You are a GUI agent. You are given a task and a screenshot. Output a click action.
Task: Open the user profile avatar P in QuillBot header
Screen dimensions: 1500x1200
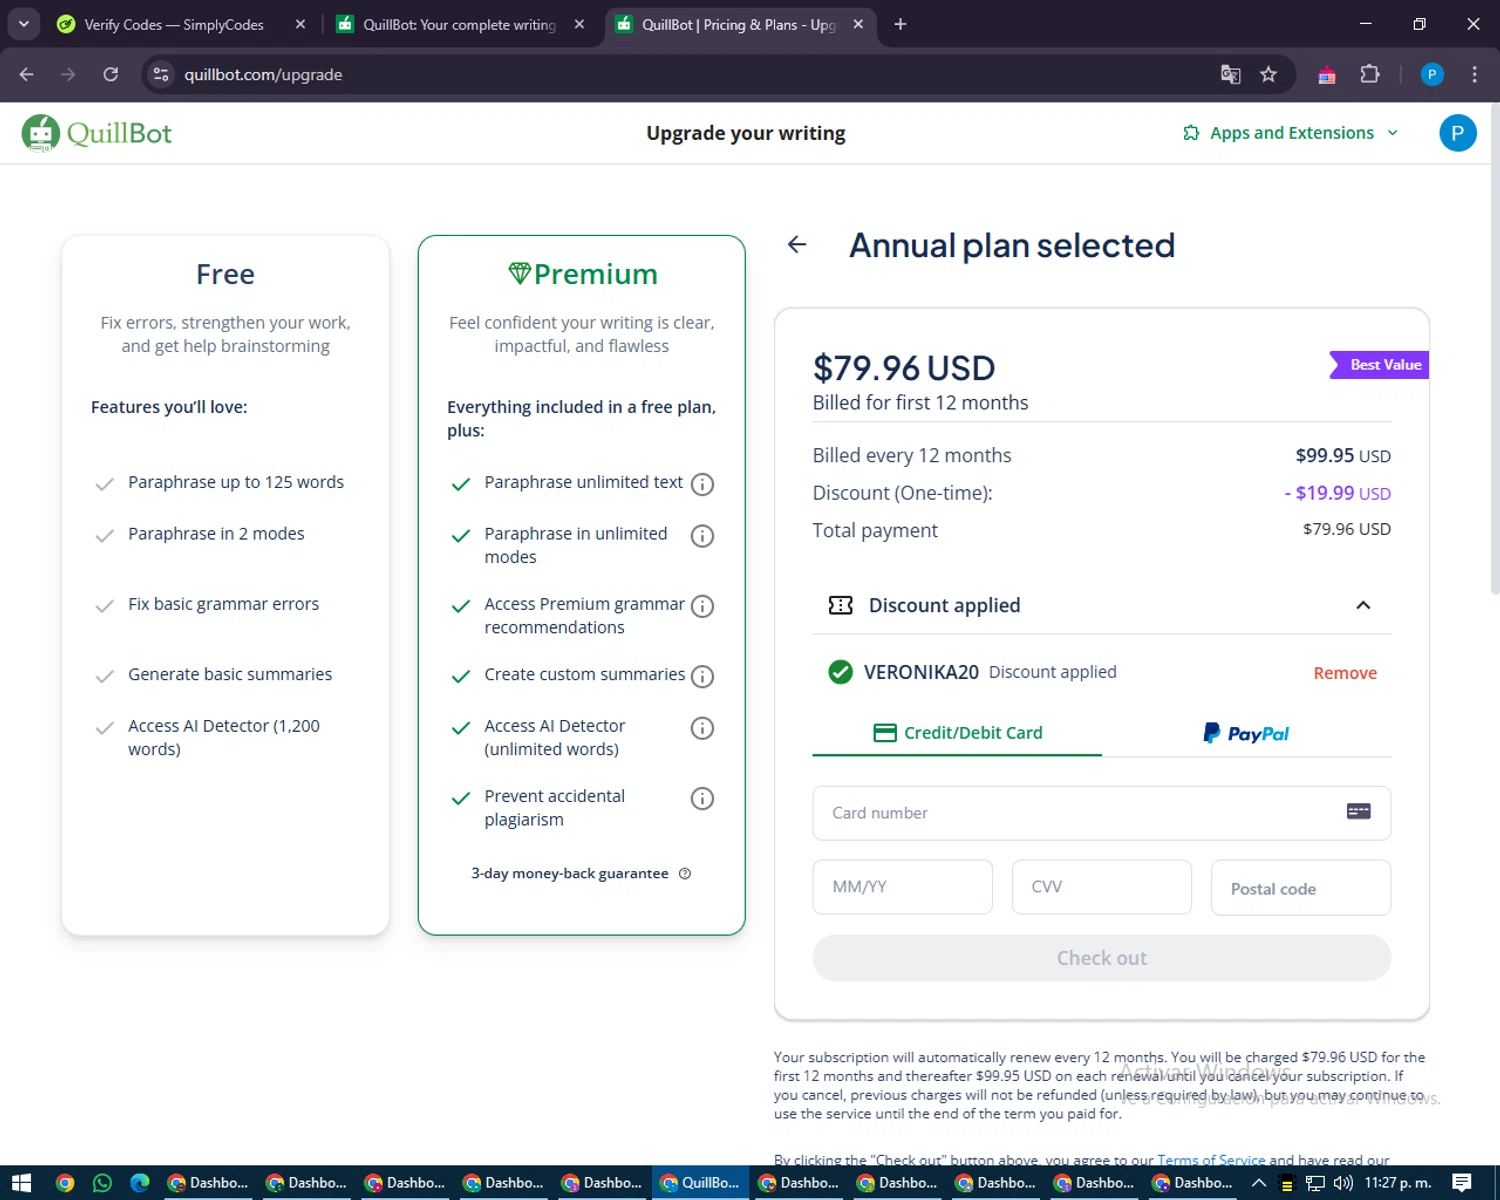click(x=1457, y=133)
